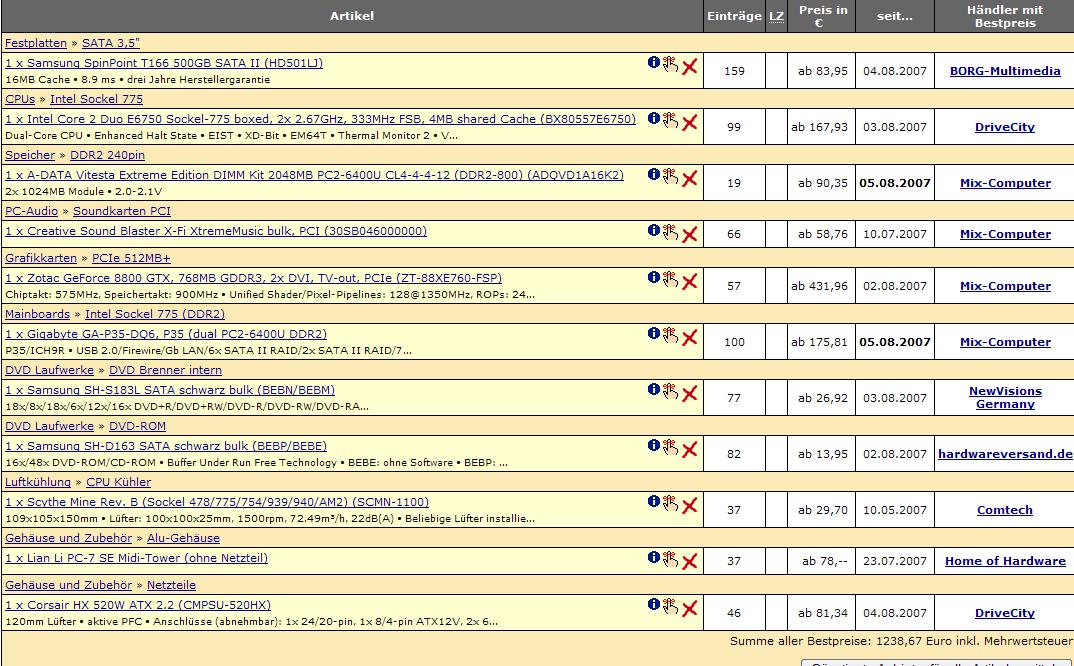Remove Samsung SH-S183L with red X
1074x666 pixels.
[690, 394]
